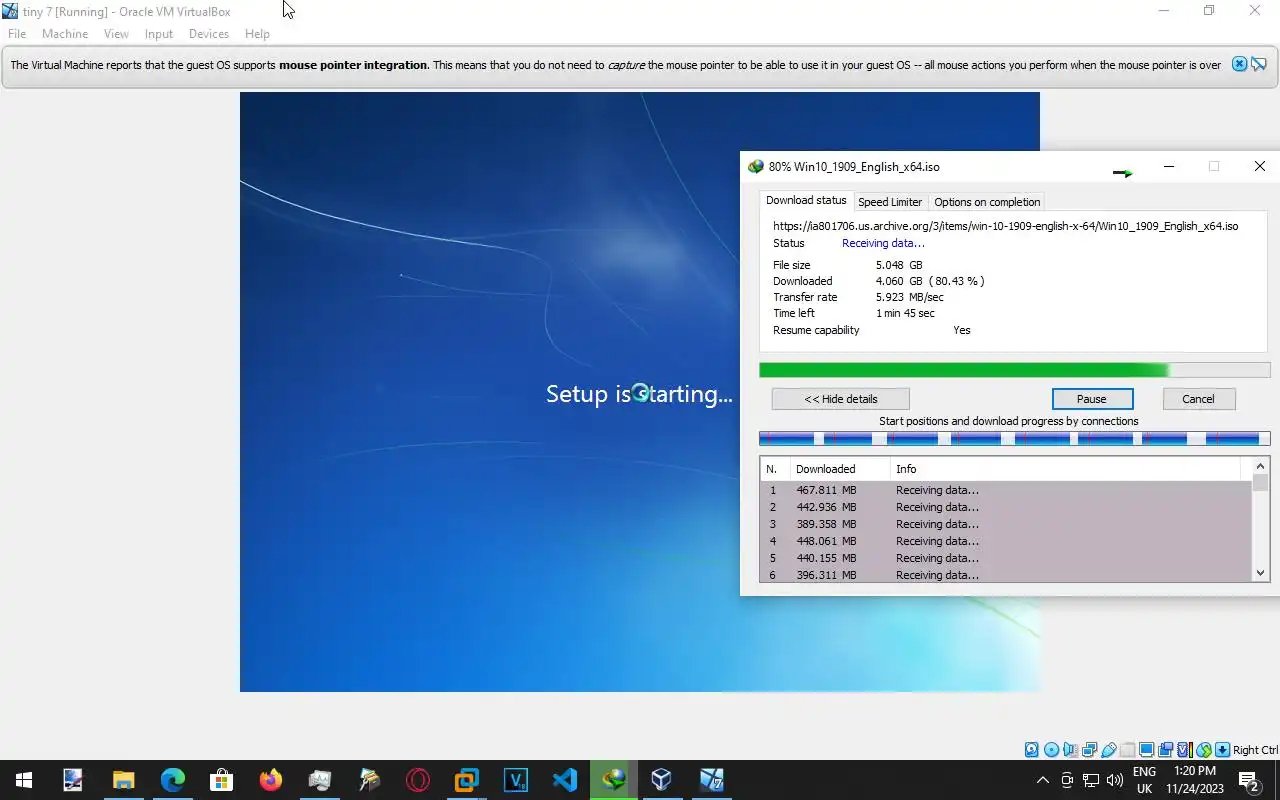Screen dimensions: 1280x800
Task: Click the connections progress segment bar
Action: click(x=1014, y=438)
